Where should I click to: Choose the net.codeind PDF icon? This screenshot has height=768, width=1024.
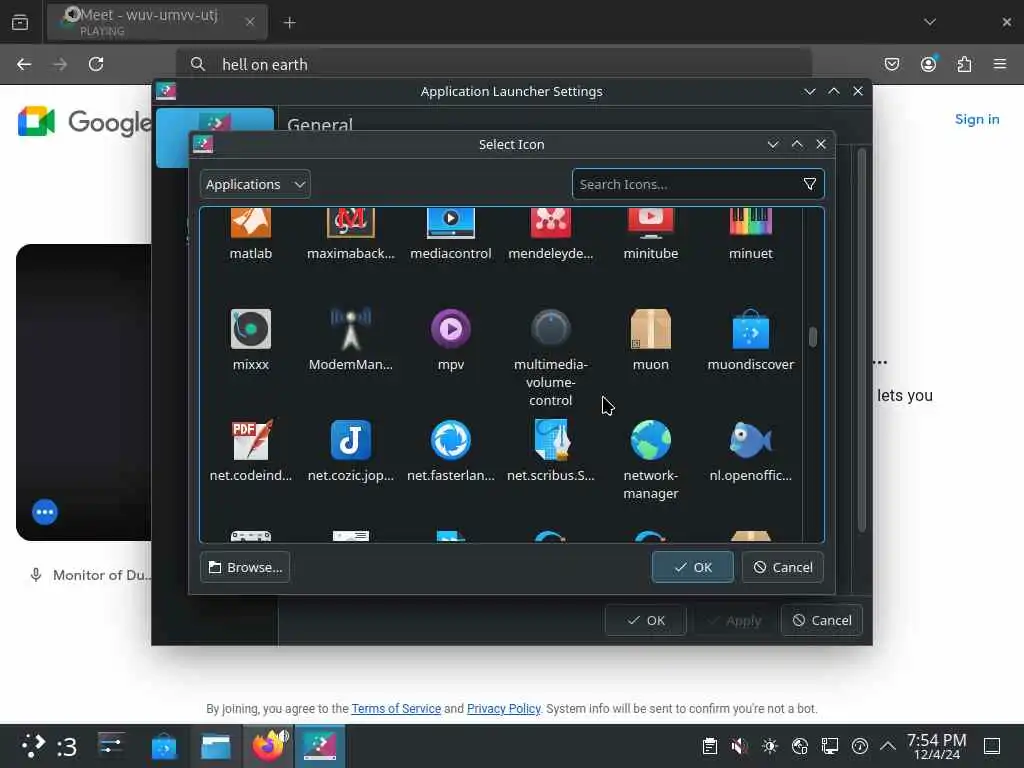251,440
